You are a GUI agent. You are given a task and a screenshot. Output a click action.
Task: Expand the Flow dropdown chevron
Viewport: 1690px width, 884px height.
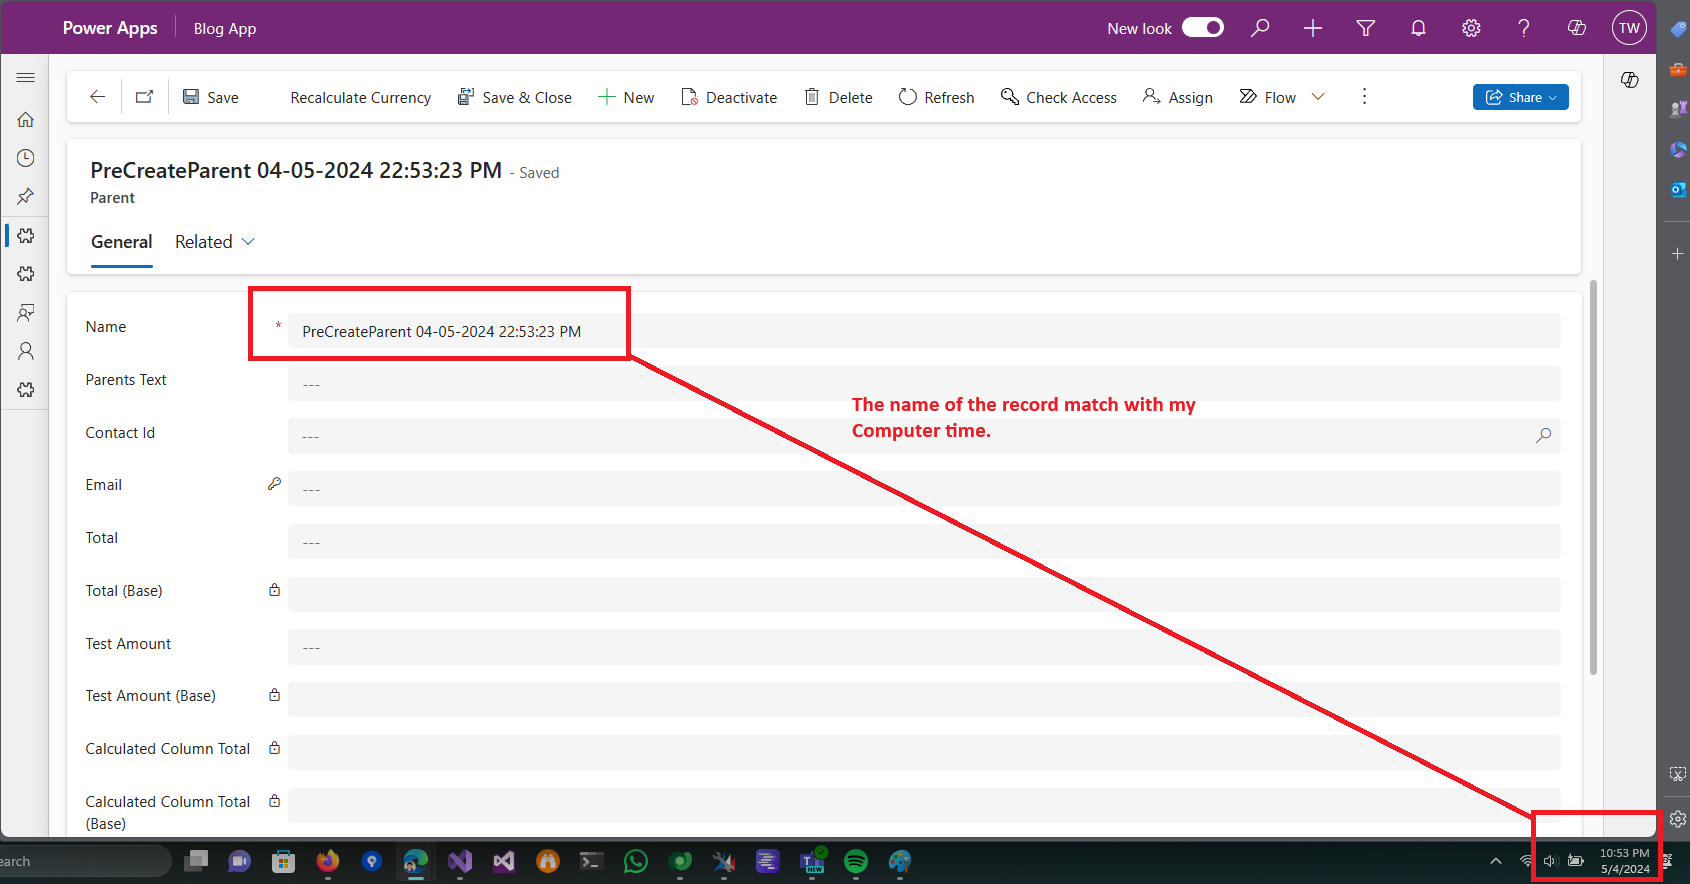point(1318,97)
